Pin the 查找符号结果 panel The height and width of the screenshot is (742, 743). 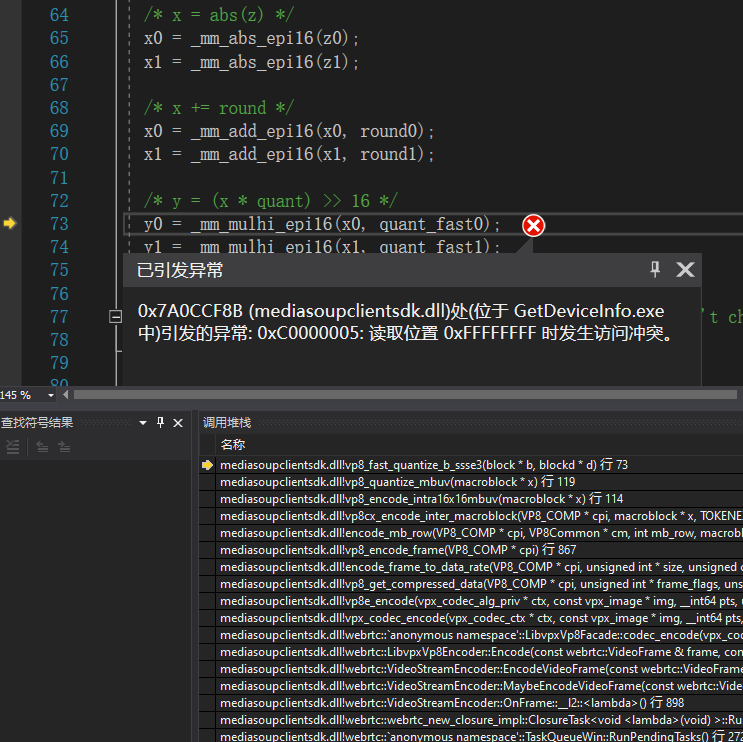click(x=161, y=423)
